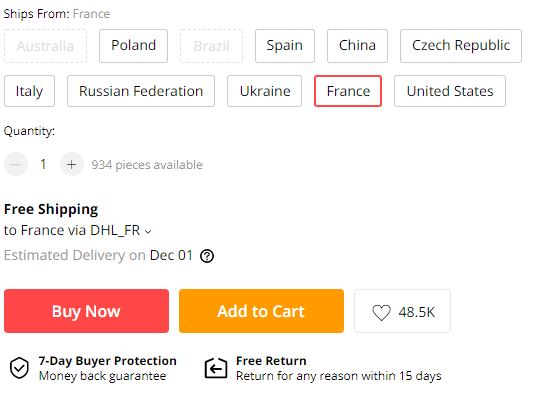The image size is (536, 394).
Task: Click the heart wishlist icon
Action: [x=381, y=312]
